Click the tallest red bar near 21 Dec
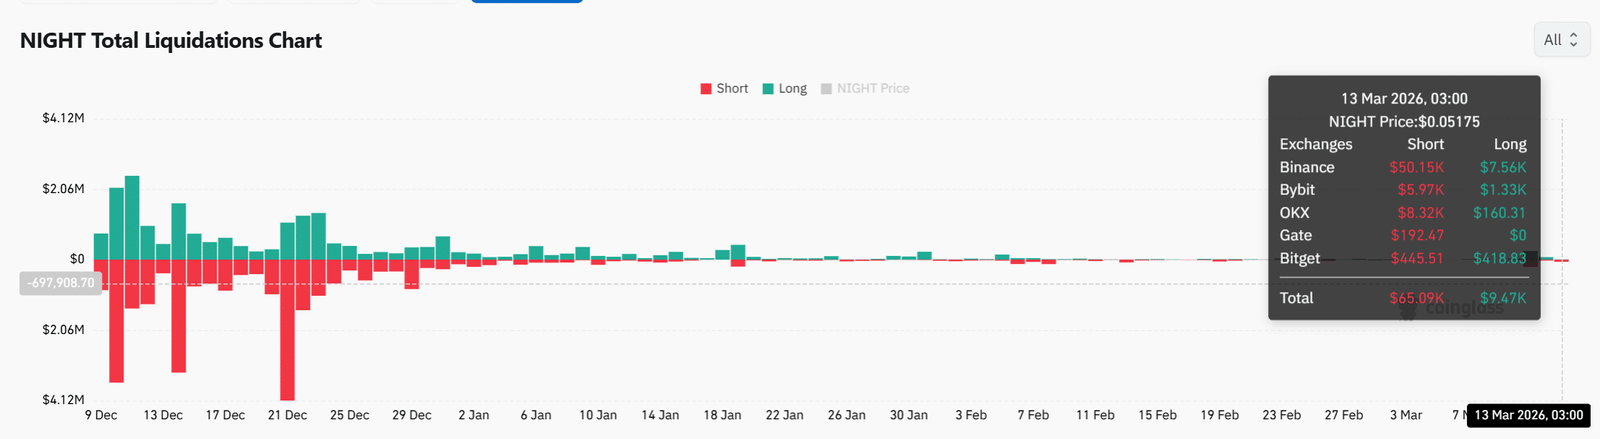 (287, 328)
